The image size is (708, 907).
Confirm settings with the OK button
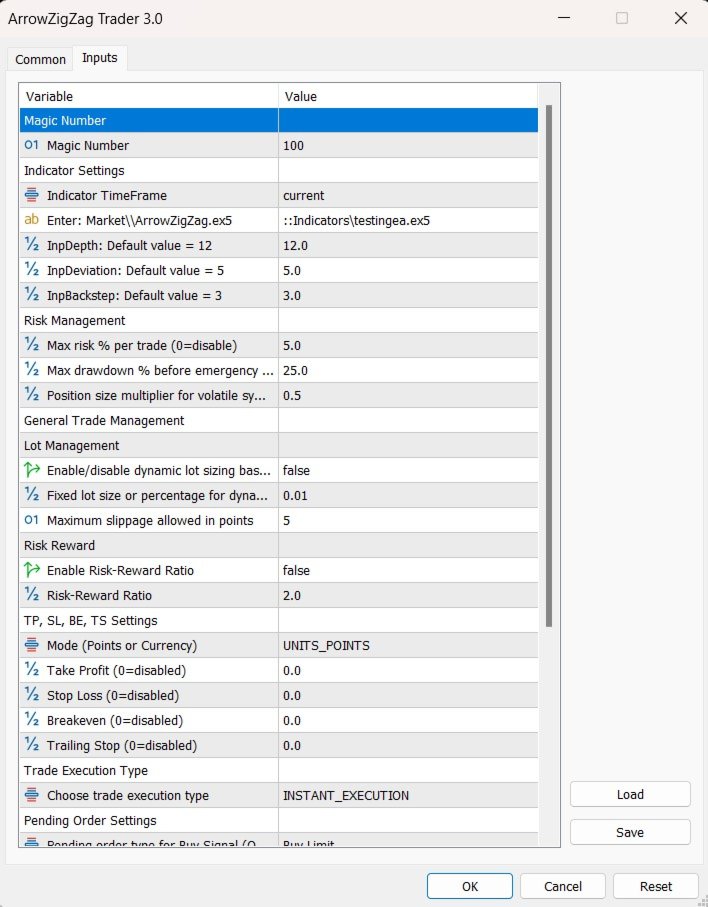[470, 886]
